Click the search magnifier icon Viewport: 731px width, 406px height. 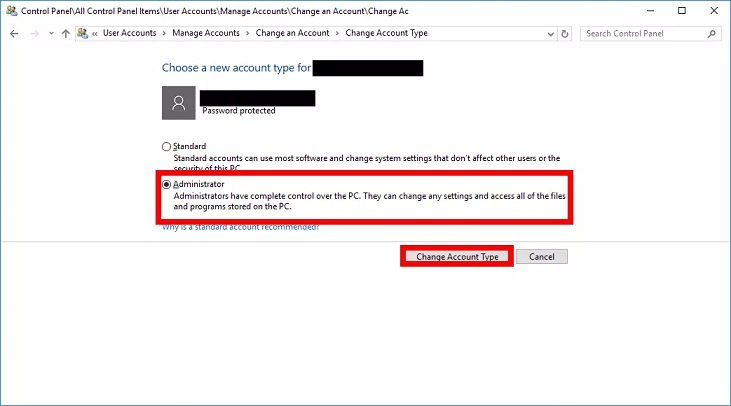pos(710,33)
